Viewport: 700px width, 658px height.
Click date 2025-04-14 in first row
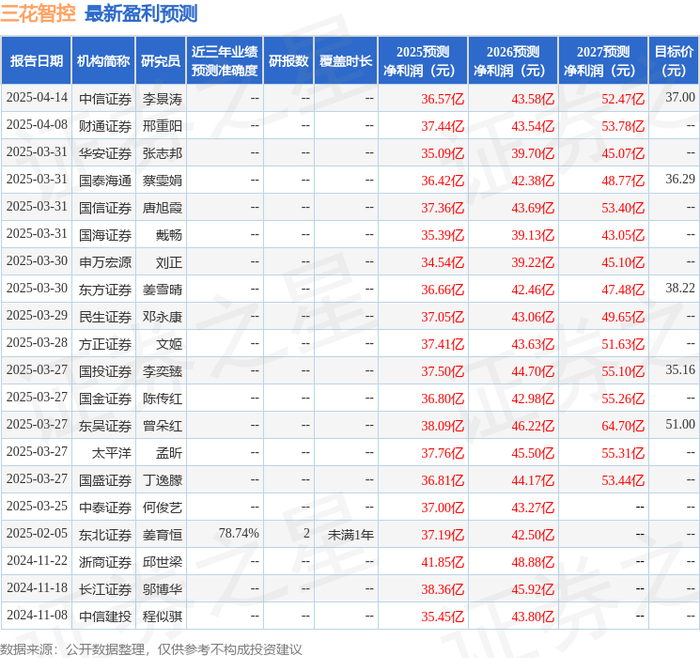pos(37,98)
